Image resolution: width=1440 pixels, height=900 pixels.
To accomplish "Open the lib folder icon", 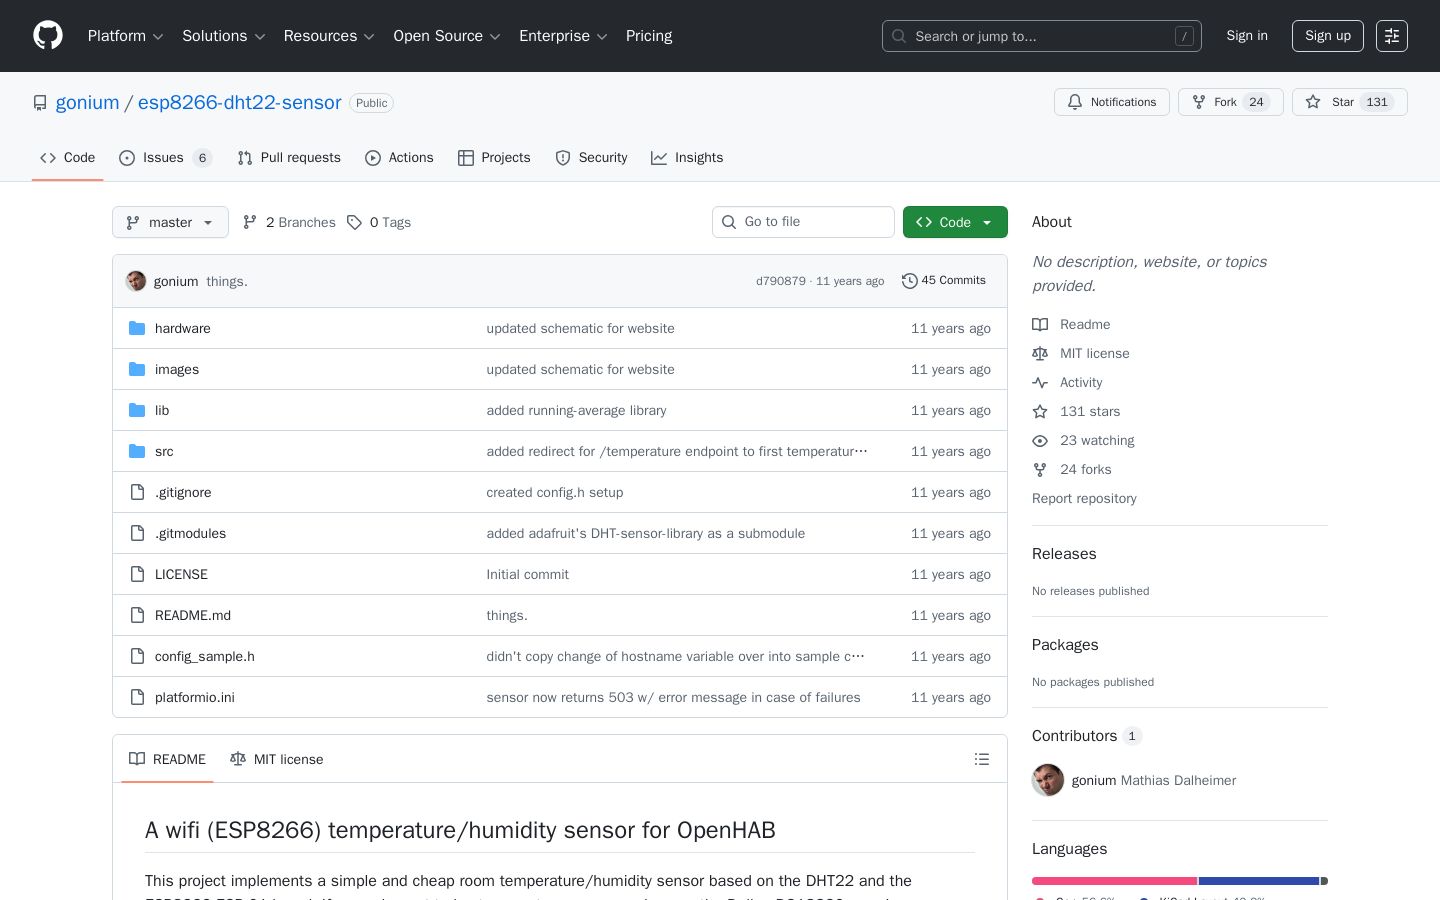I will coord(137,410).
